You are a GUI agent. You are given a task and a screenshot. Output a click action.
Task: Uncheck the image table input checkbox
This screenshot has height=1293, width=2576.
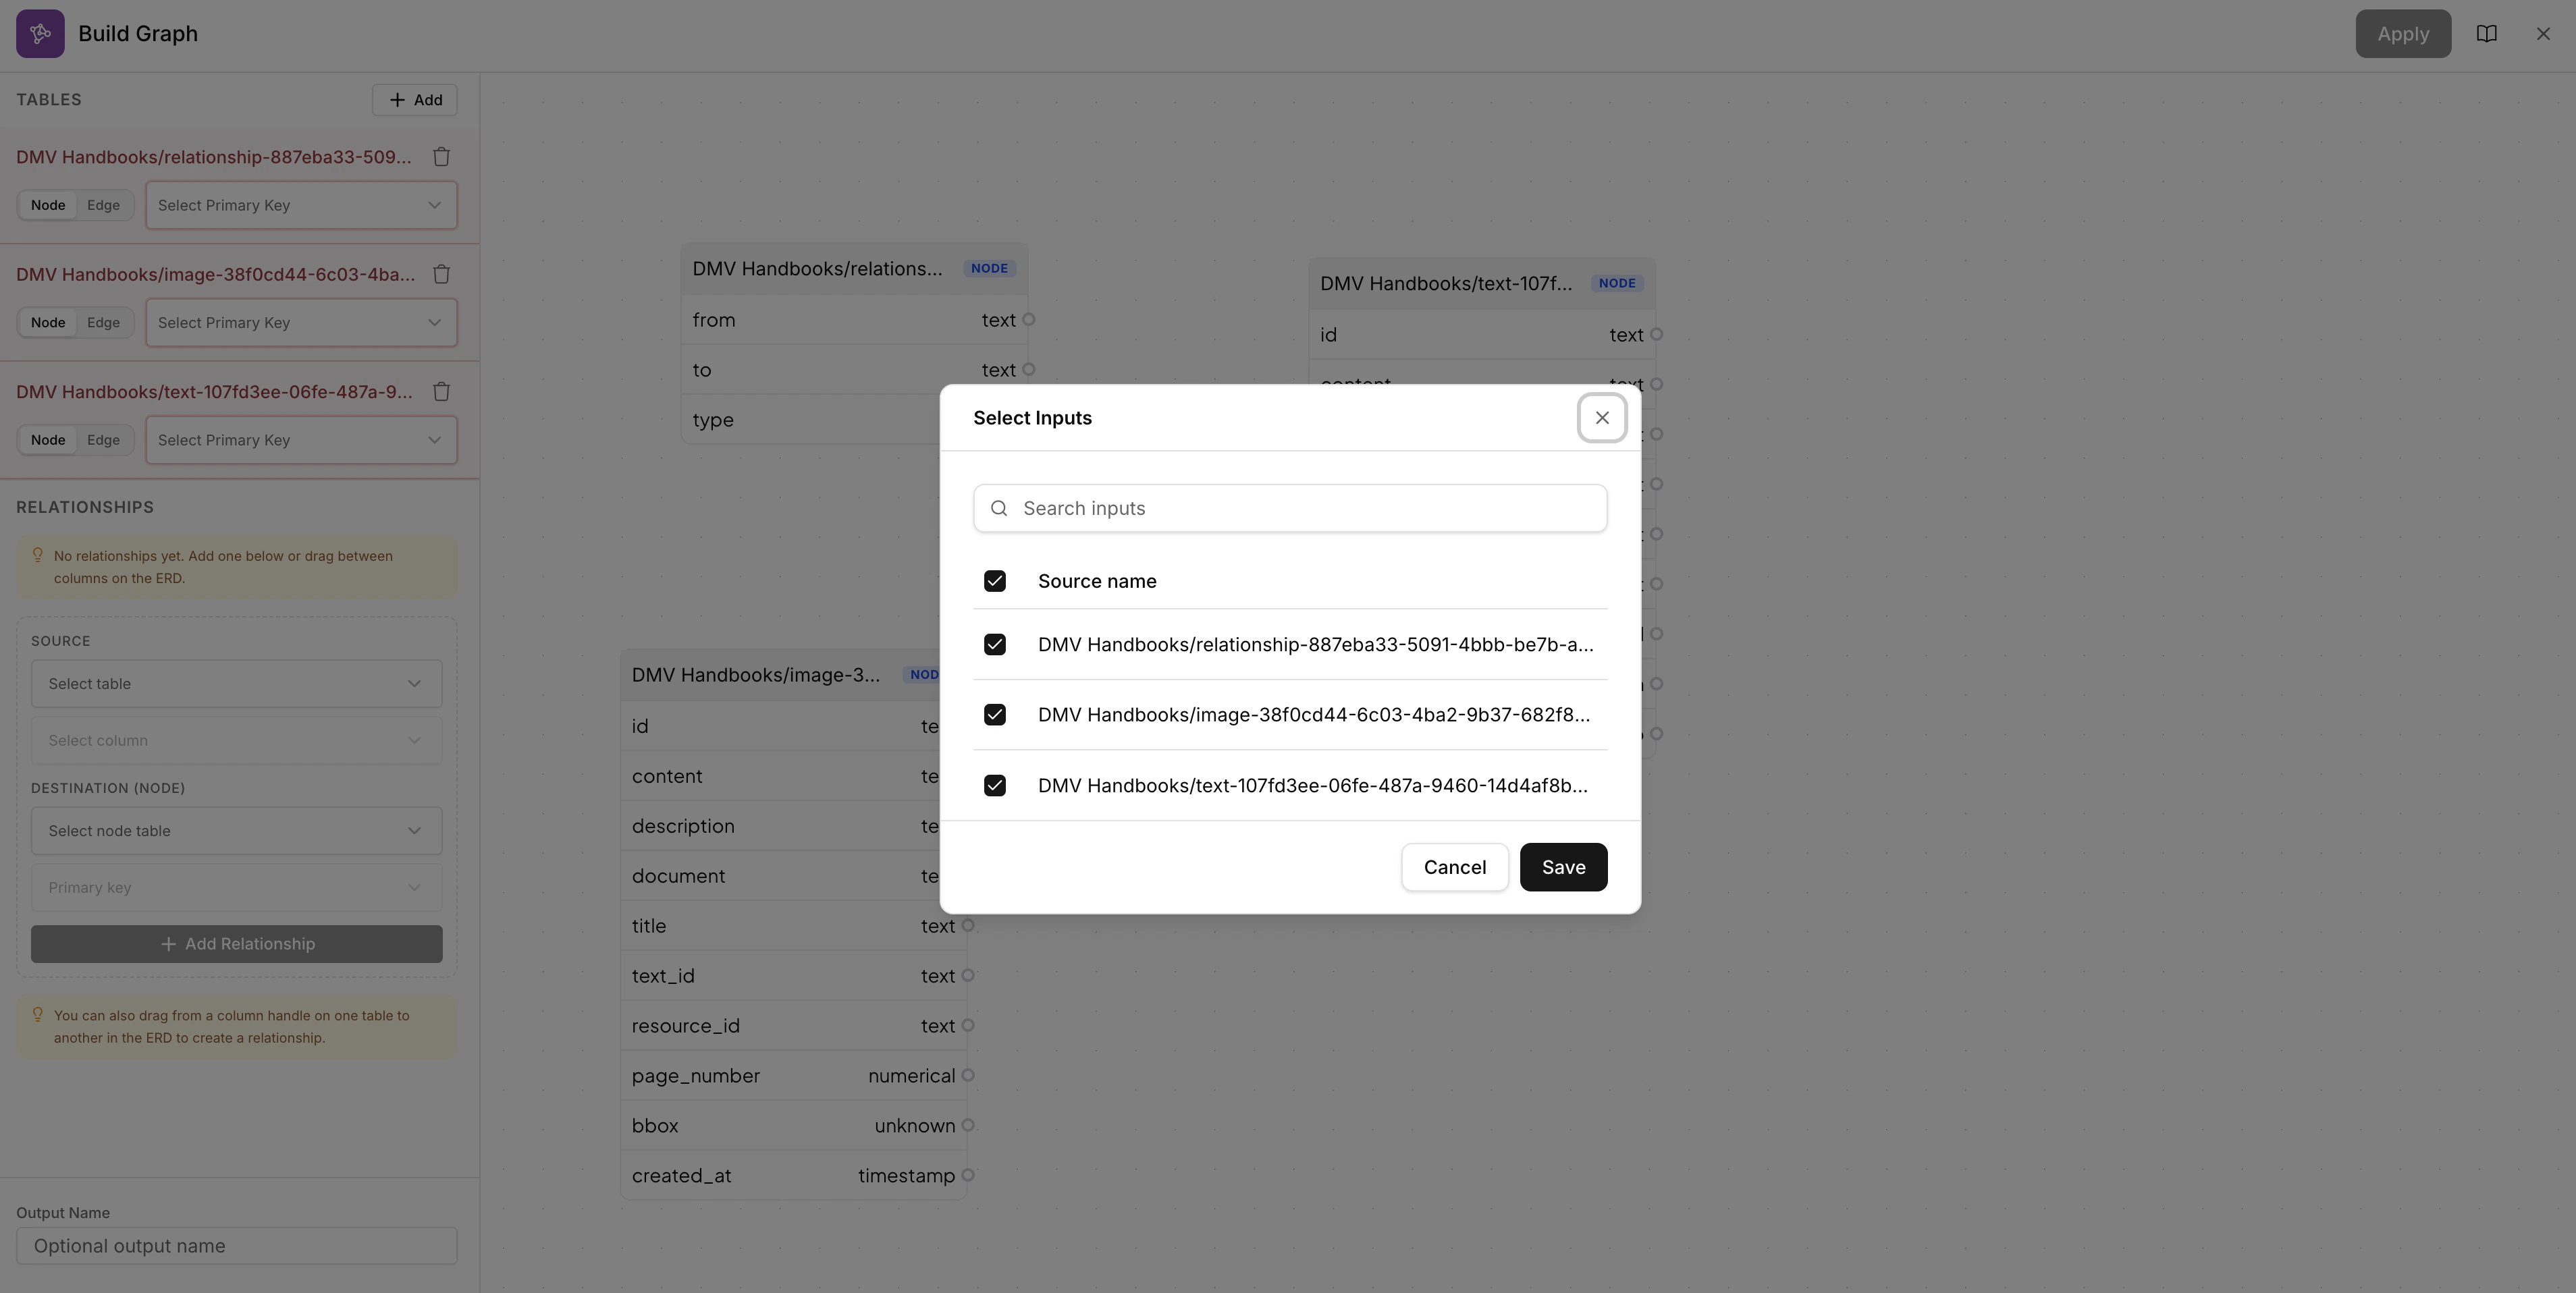point(995,714)
